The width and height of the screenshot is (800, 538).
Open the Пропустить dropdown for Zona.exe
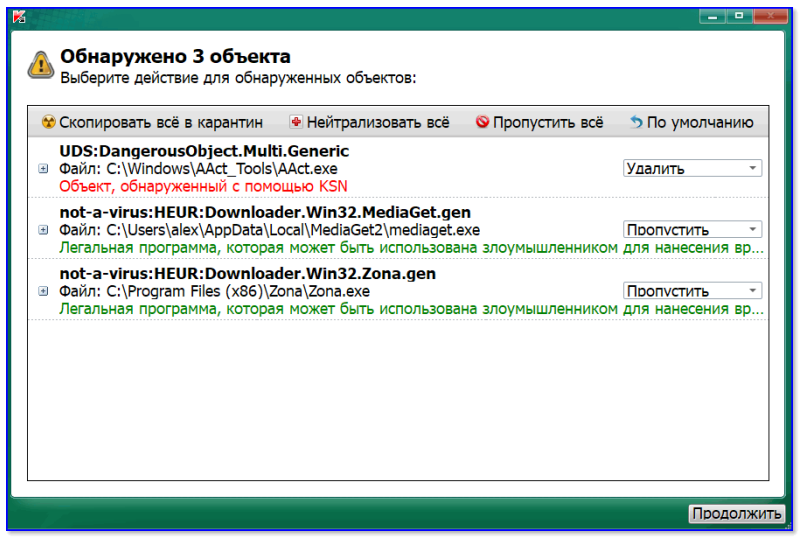(692, 291)
